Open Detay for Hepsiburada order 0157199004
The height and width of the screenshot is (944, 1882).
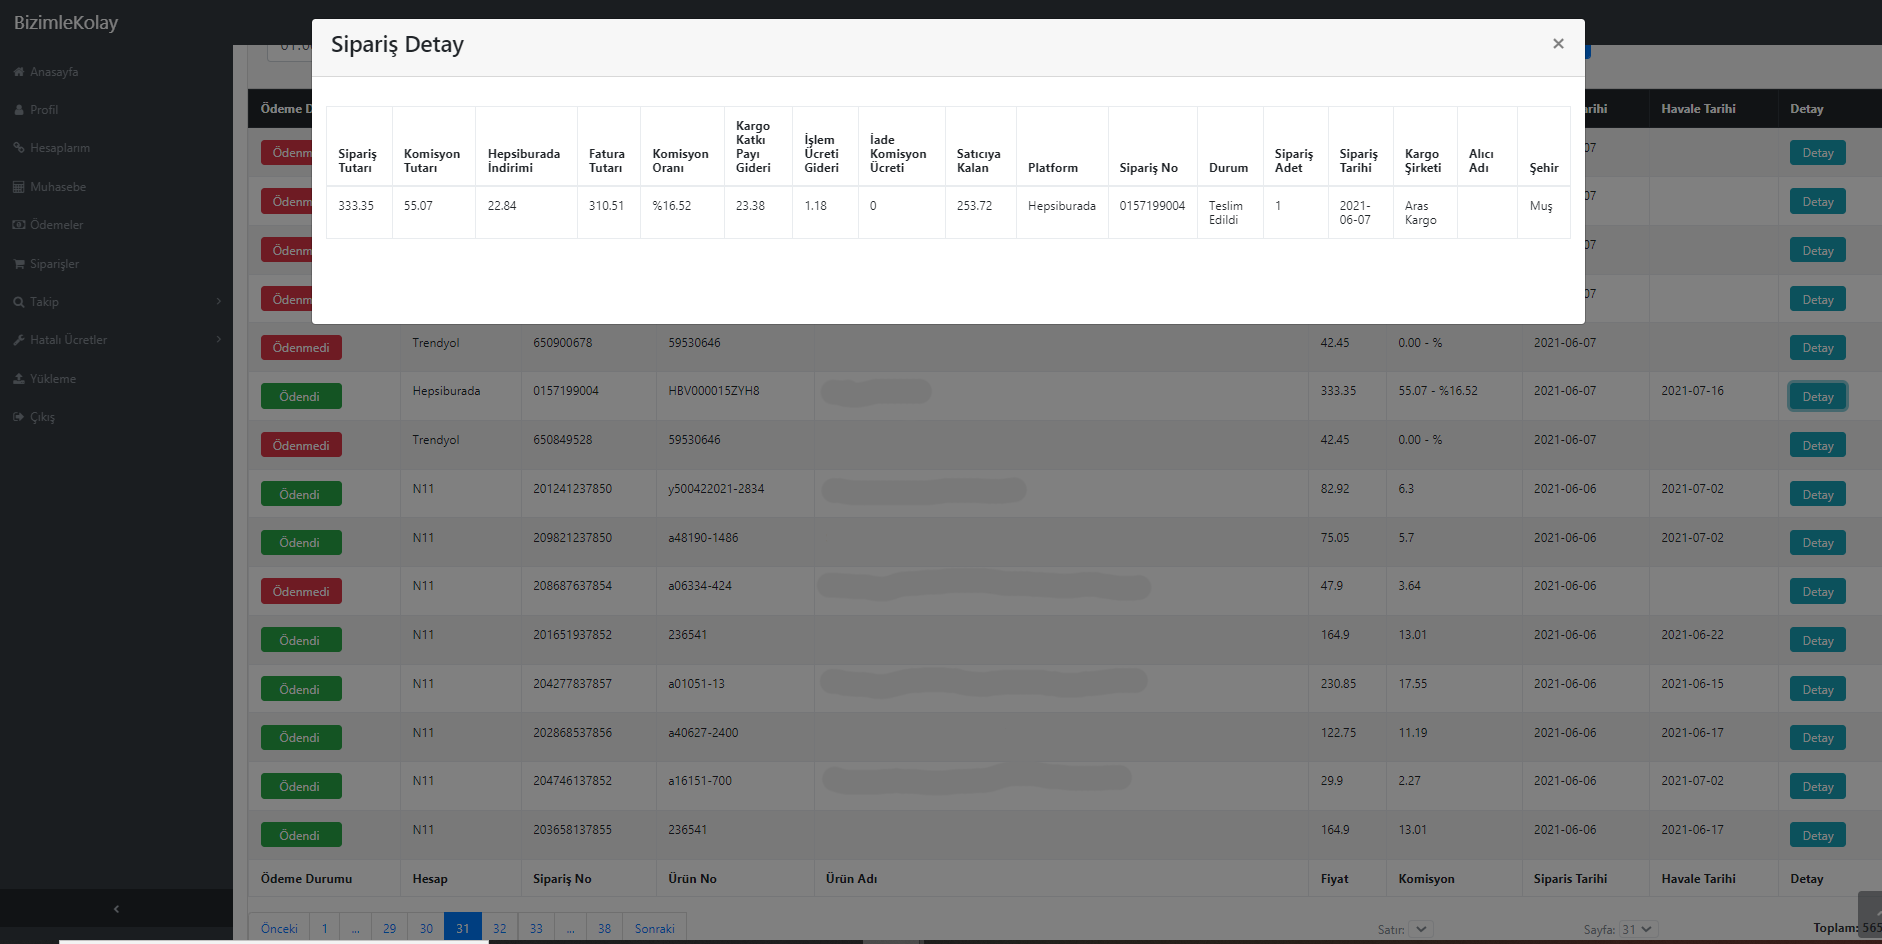pos(1817,397)
